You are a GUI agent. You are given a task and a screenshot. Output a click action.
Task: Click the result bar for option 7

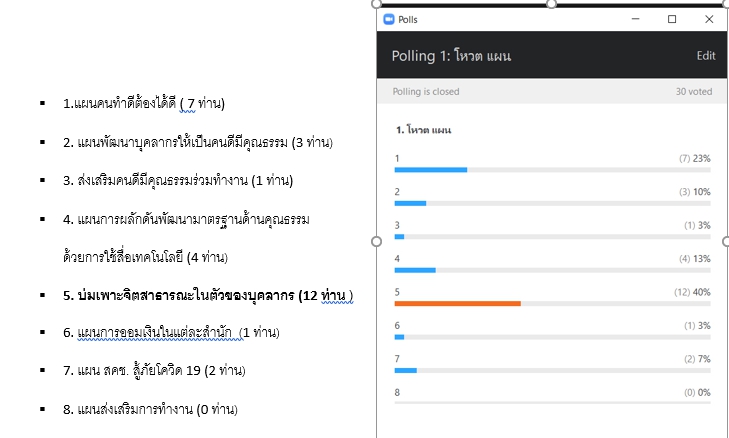tap(405, 371)
